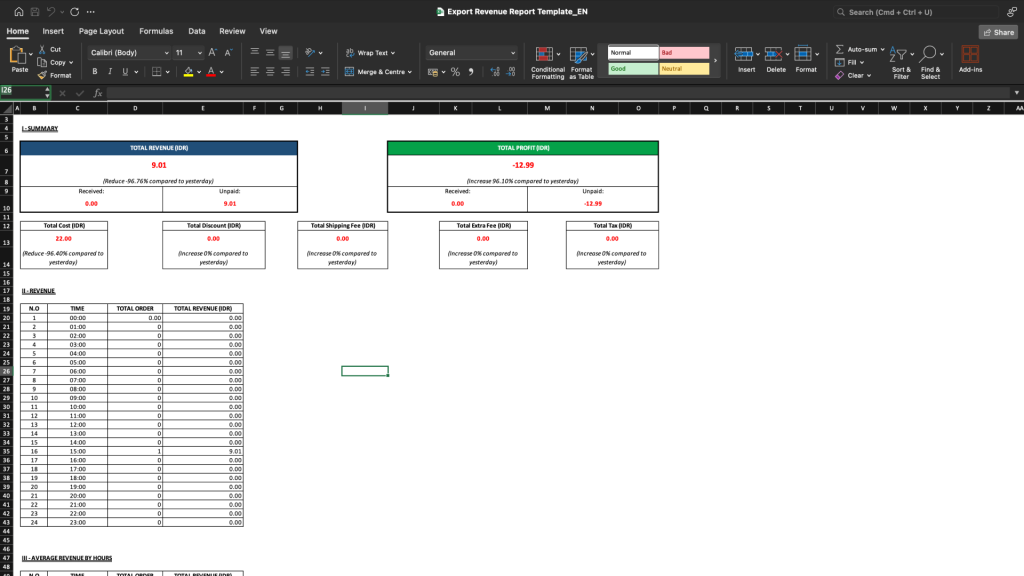Apply the red font colour A
The image size is (1024, 576).
tap(211, 72)
